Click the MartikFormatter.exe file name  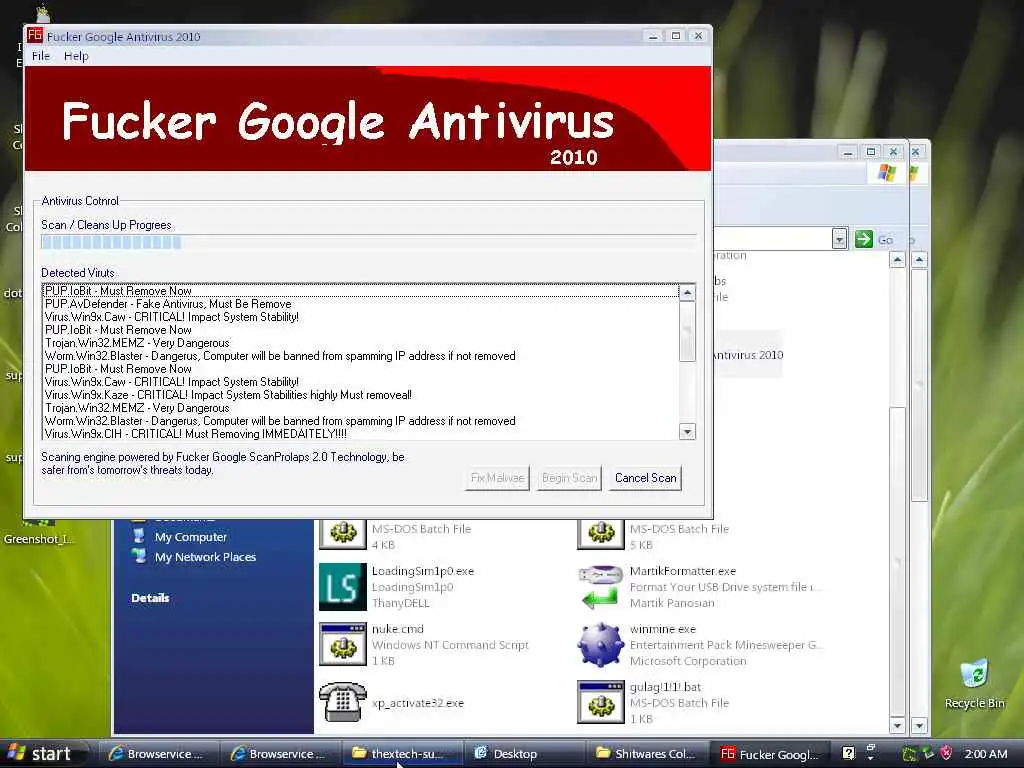point(682,571)
